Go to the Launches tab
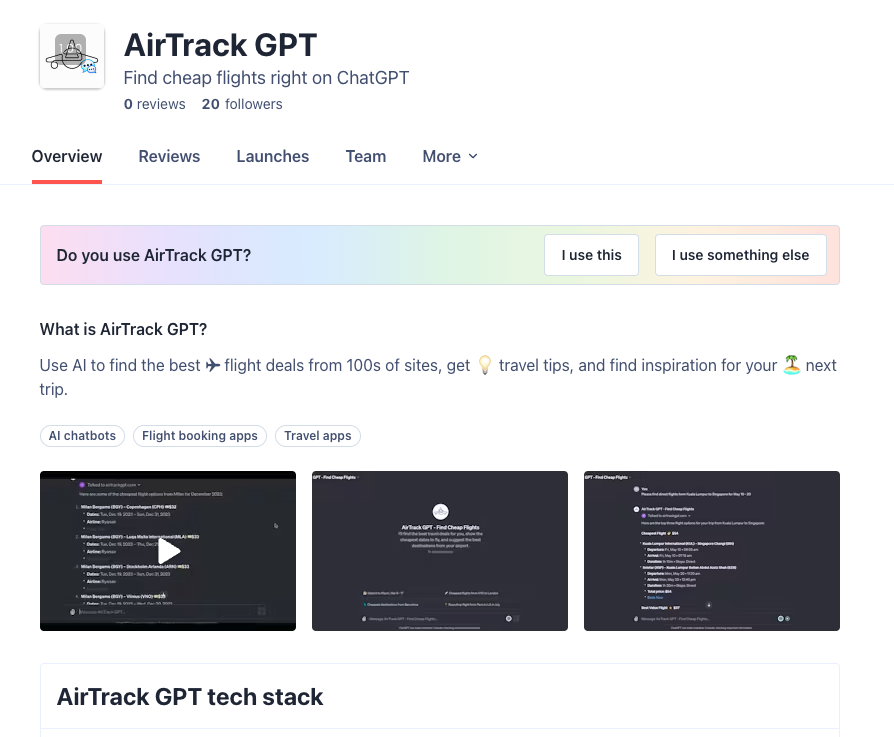 [273, 156]
